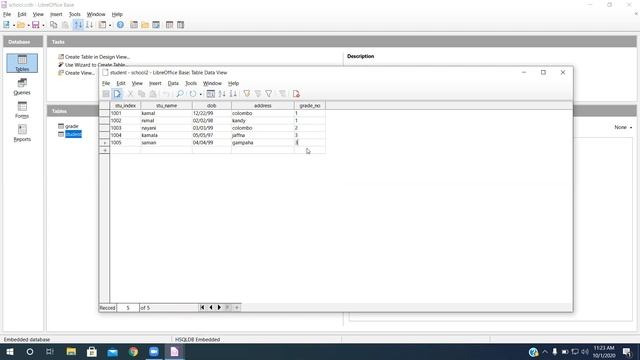Image resolution: width=640 pixels, height=360 pixels.
Task: Click Open folder icon in main toolbar
Action: click(21, 25)
